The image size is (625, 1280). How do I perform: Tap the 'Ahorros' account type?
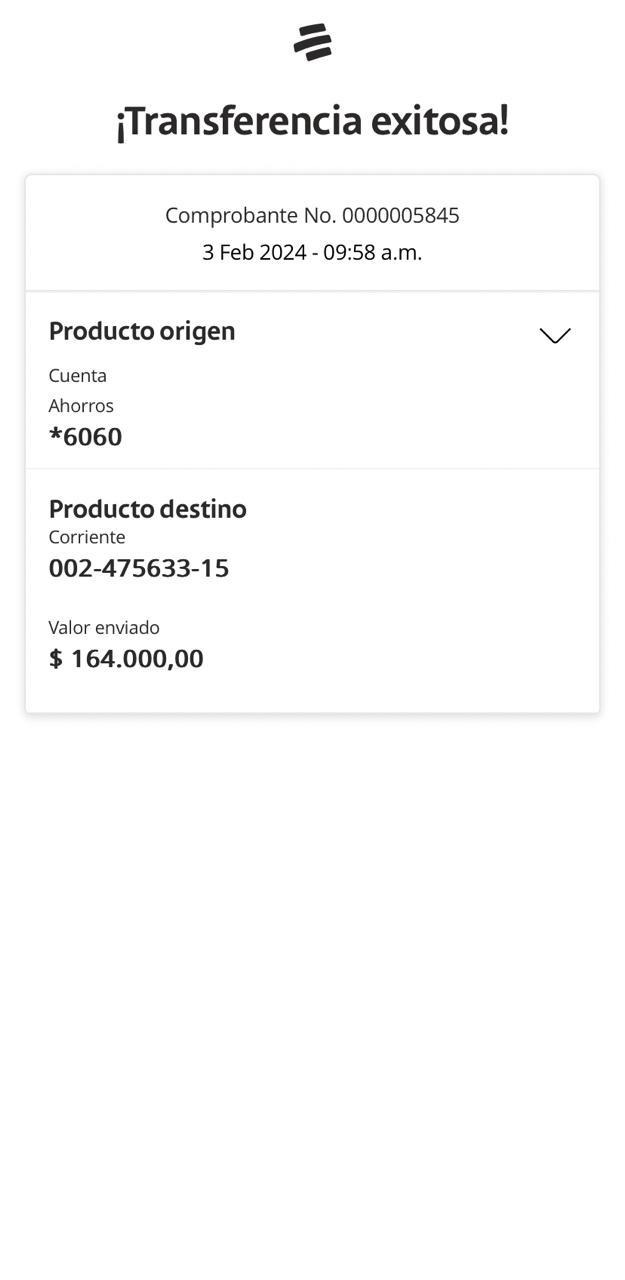point(81,405)
